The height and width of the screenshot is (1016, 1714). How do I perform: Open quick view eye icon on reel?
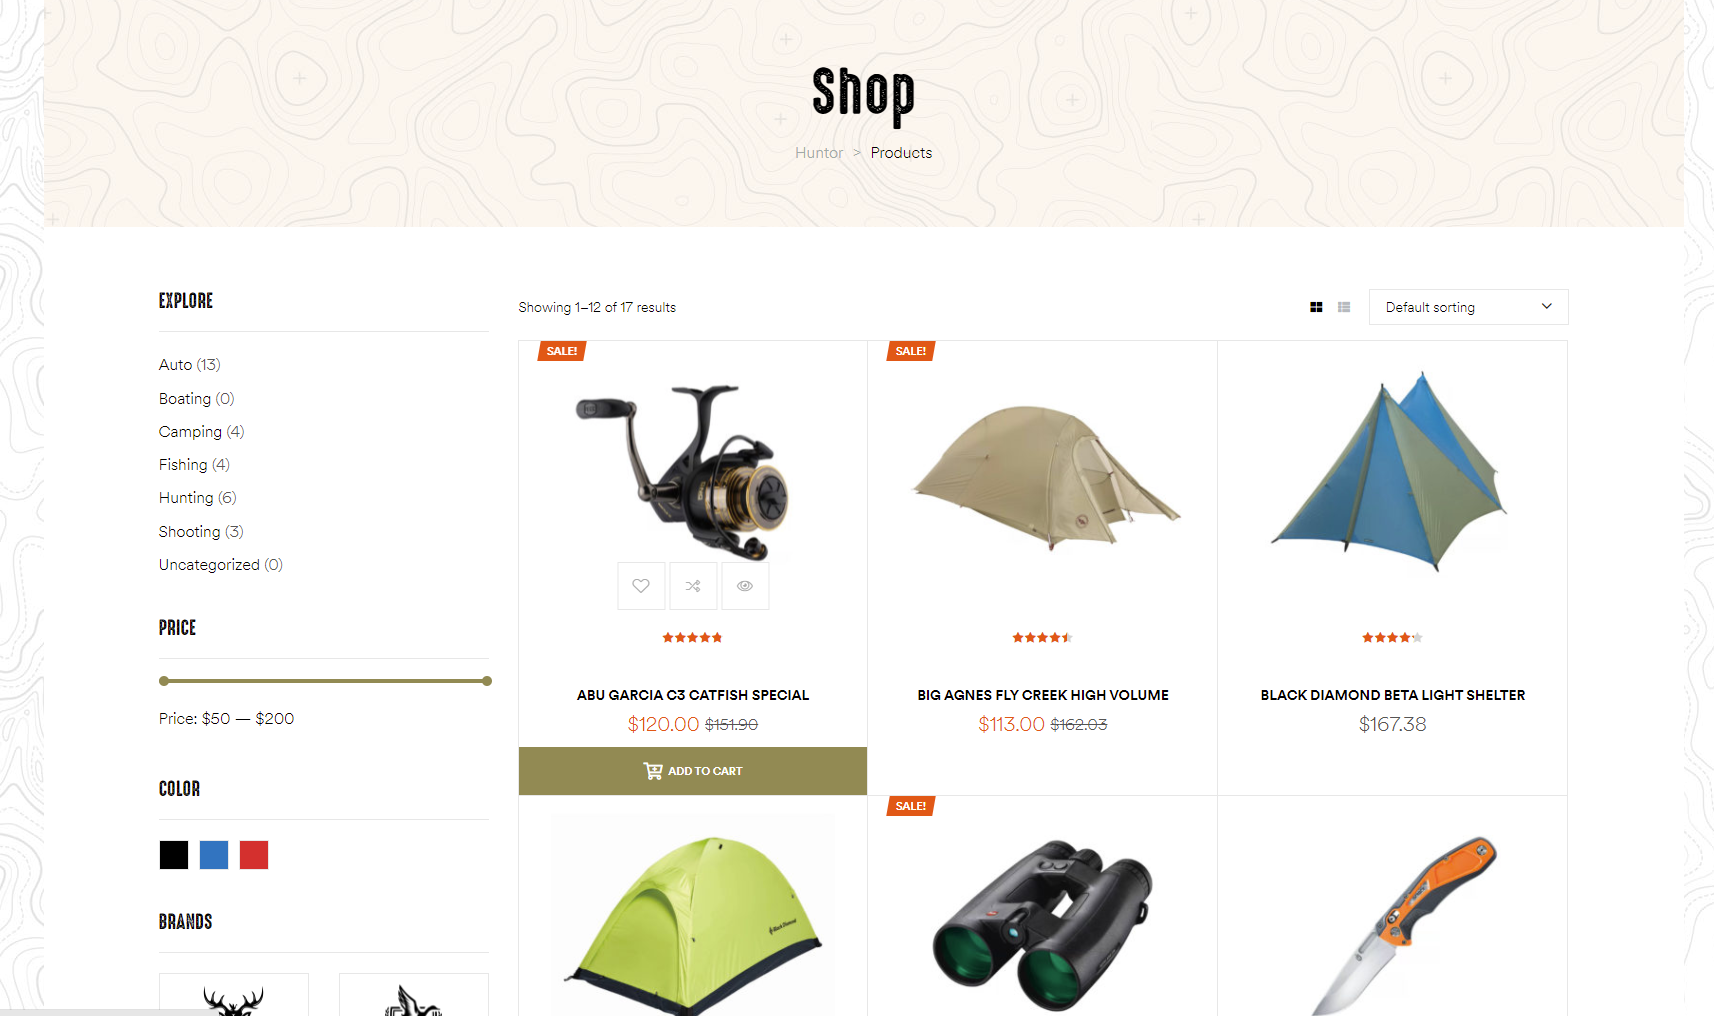(x=745, y=586)
